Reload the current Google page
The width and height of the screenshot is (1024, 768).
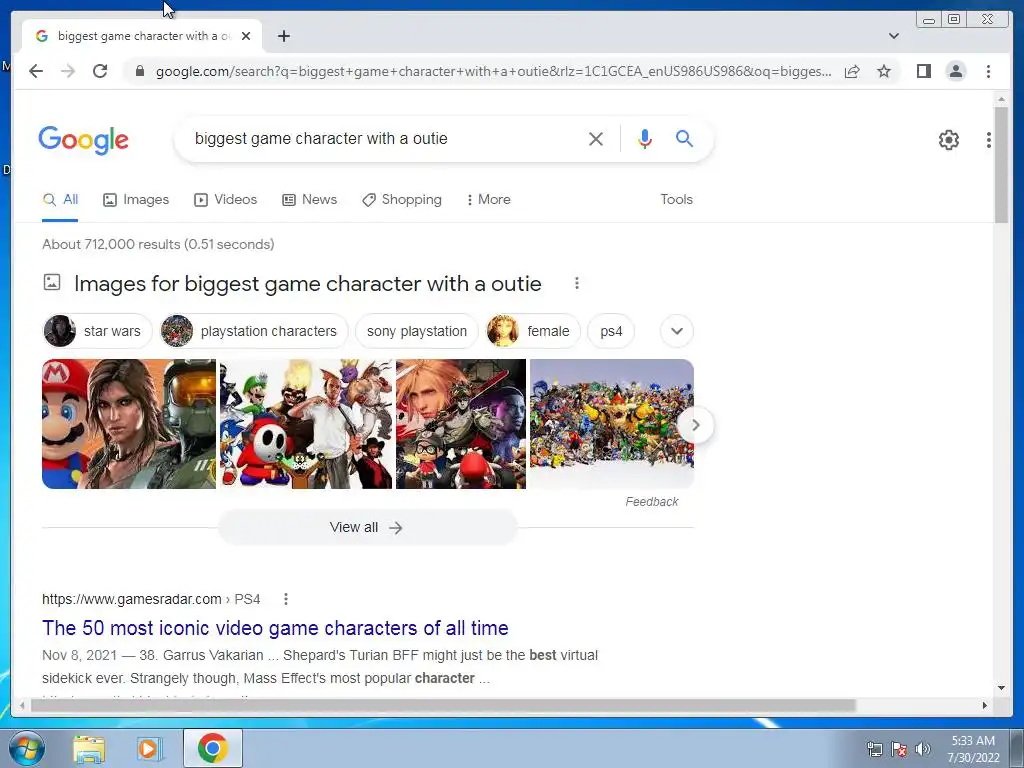100,71
